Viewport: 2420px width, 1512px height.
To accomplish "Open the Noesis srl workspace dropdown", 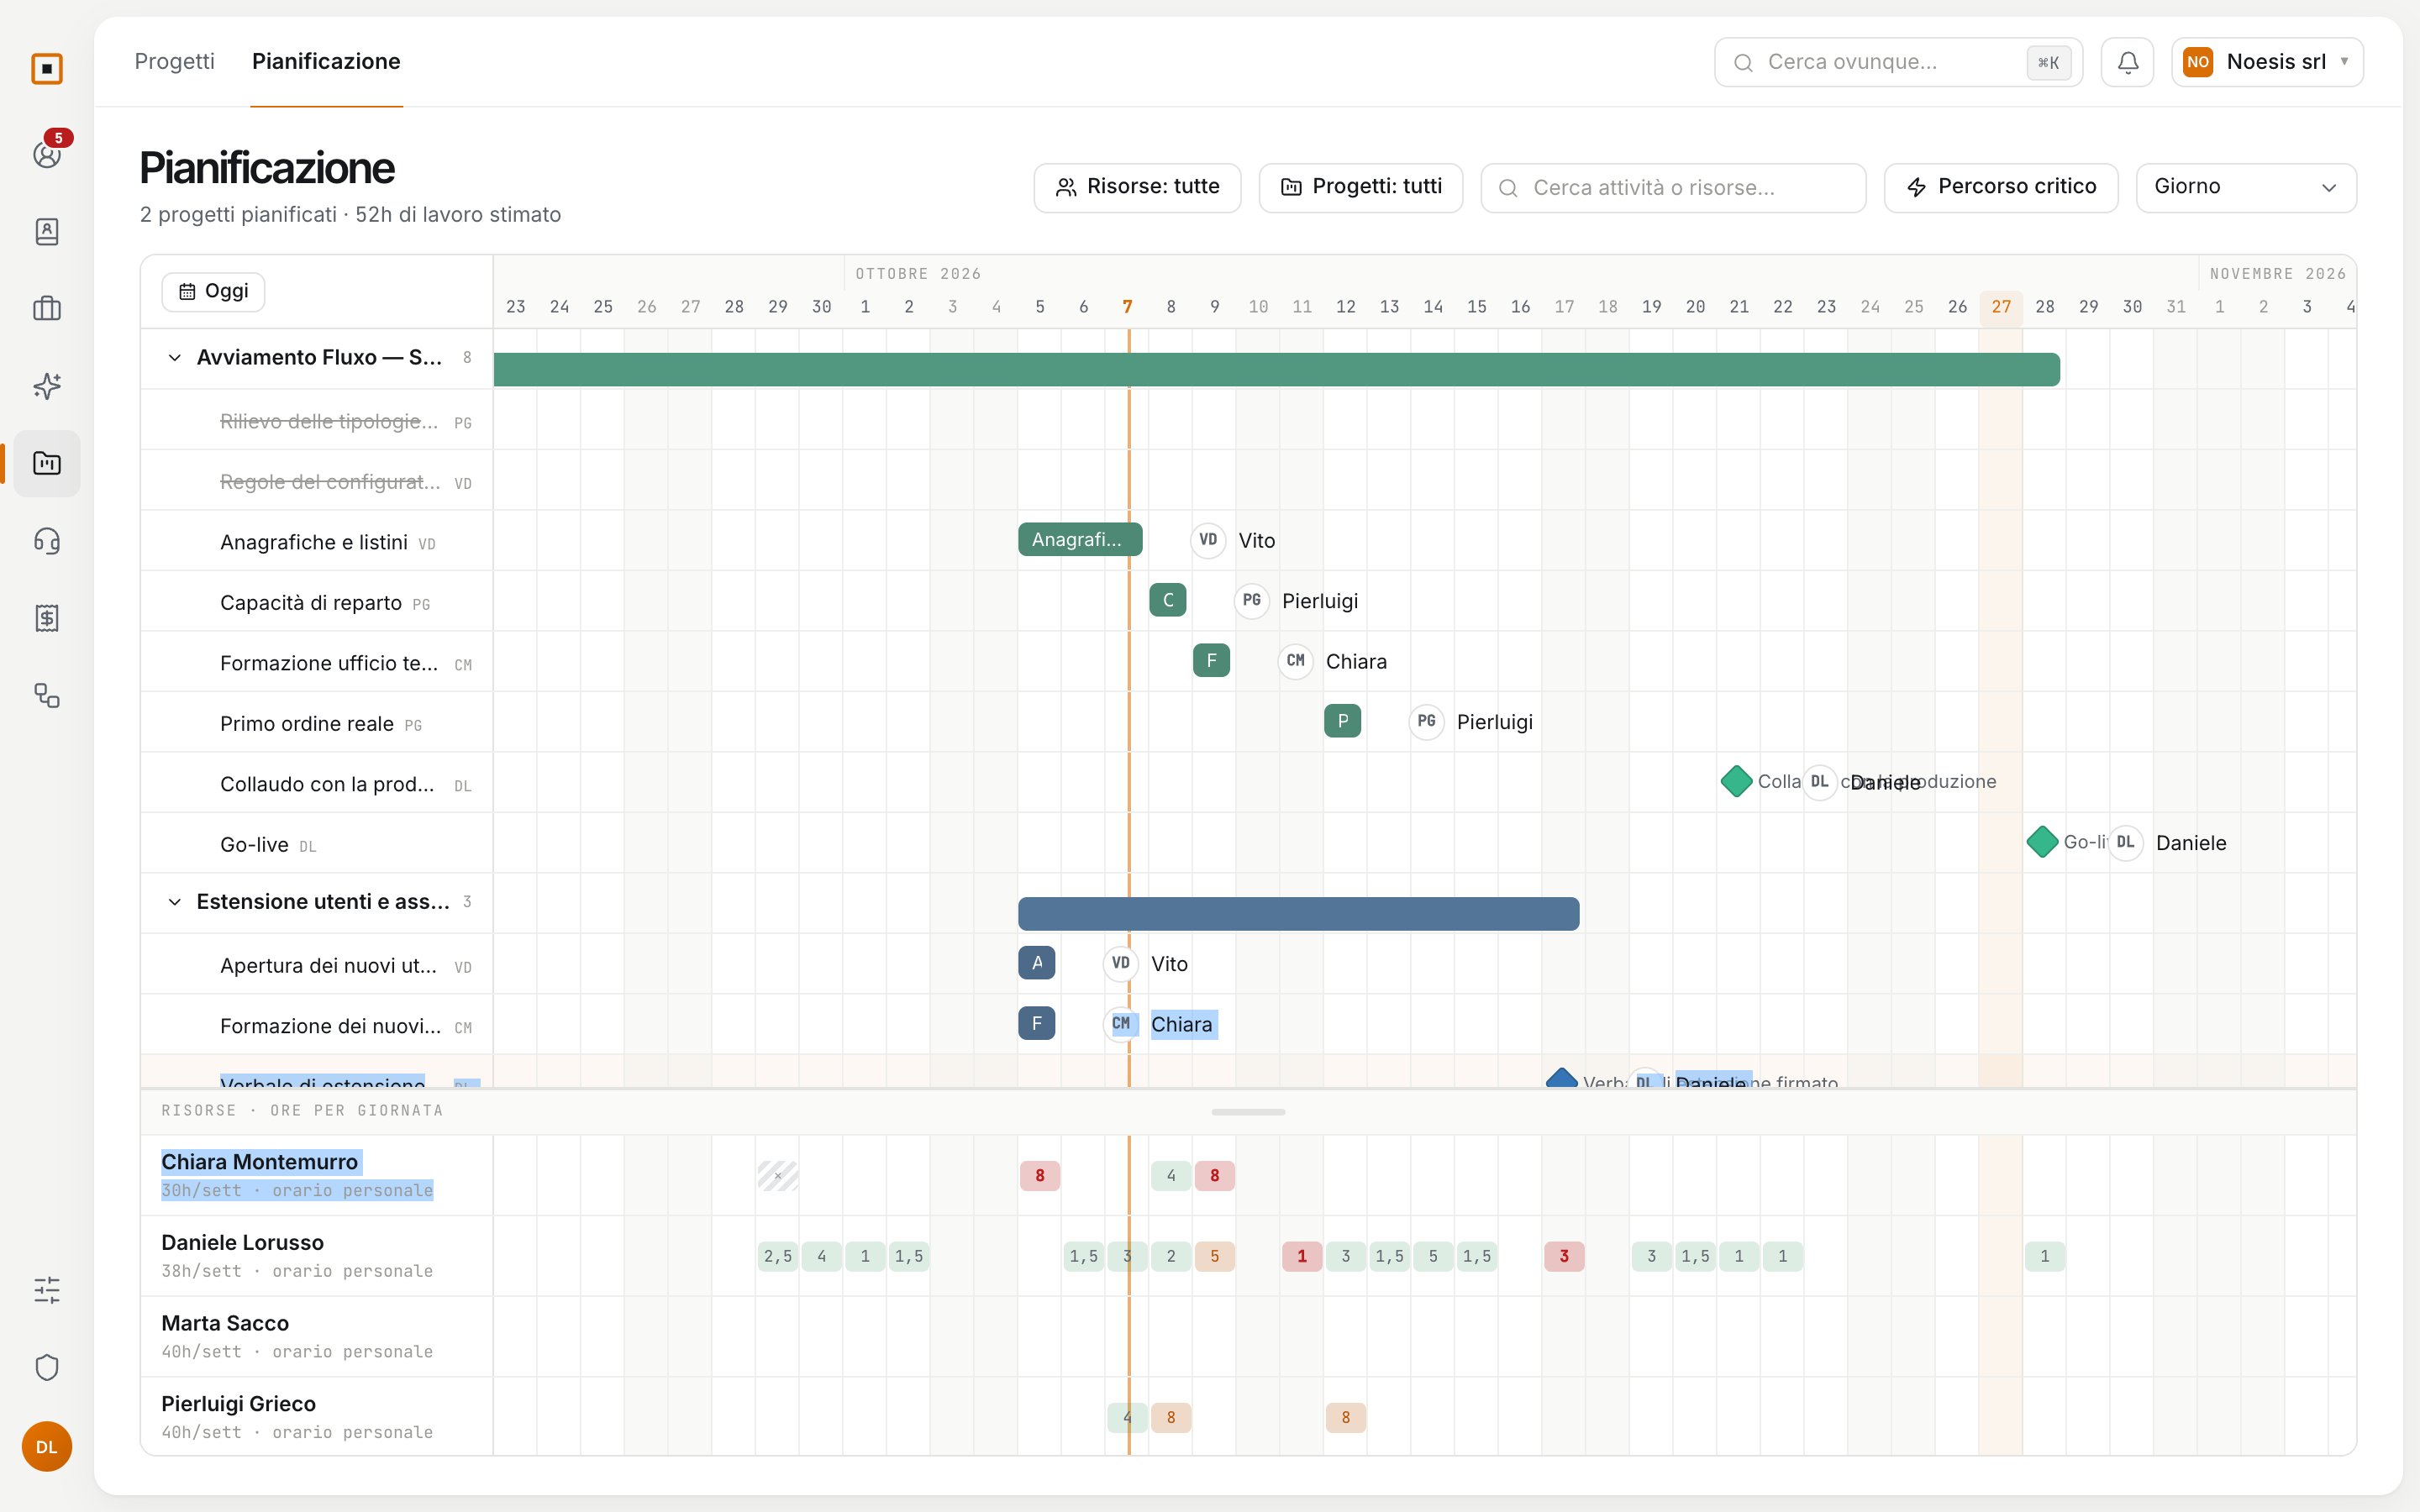I will [2267, 62].
